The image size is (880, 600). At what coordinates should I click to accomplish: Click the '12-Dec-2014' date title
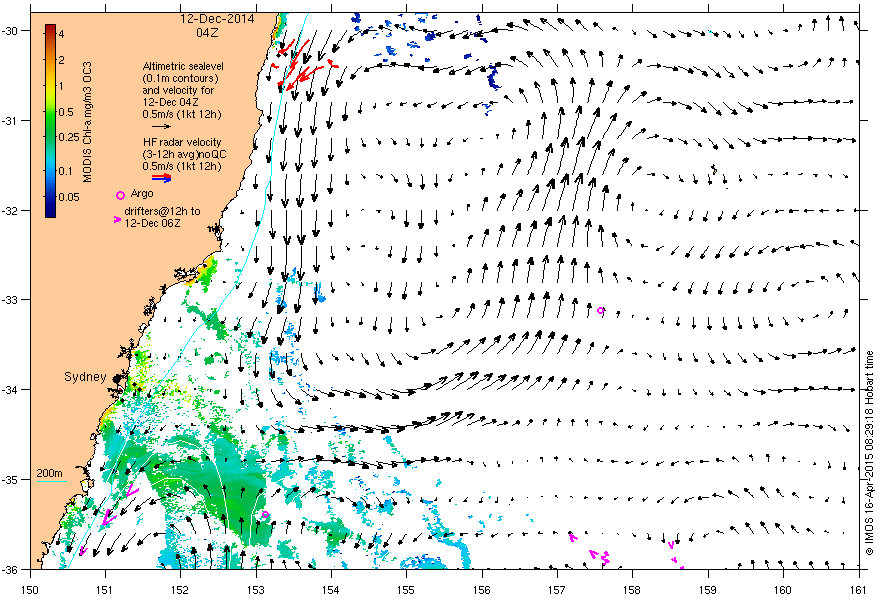(x=217, y=19)
